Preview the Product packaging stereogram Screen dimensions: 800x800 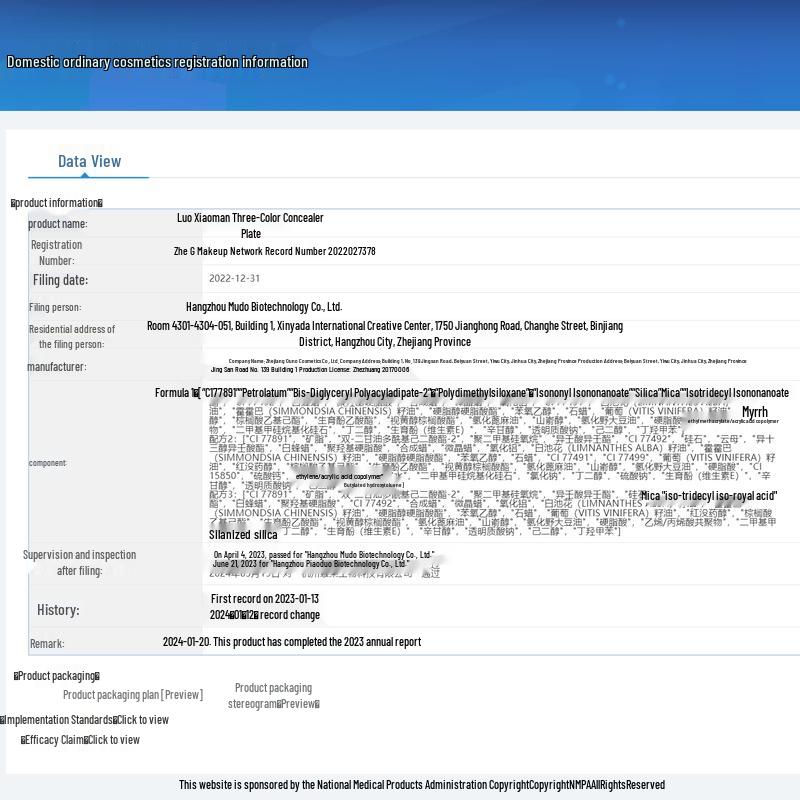[x=273, y=696]
